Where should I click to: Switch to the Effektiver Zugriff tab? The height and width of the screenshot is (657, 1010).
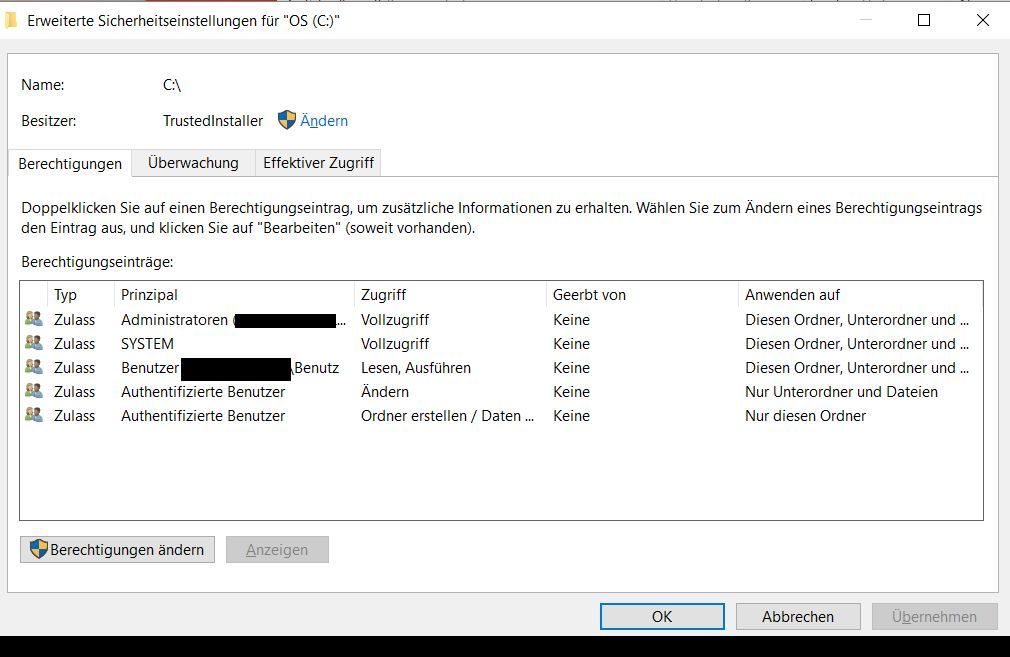318,163
